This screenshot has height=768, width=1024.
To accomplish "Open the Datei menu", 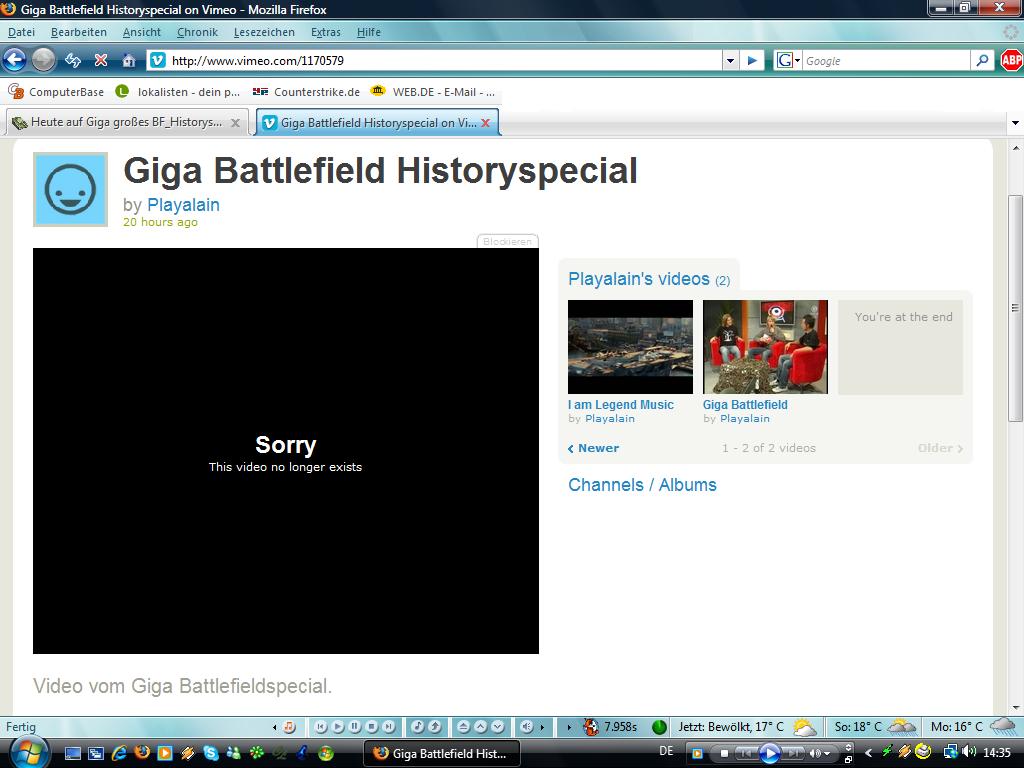I will 22,32.
